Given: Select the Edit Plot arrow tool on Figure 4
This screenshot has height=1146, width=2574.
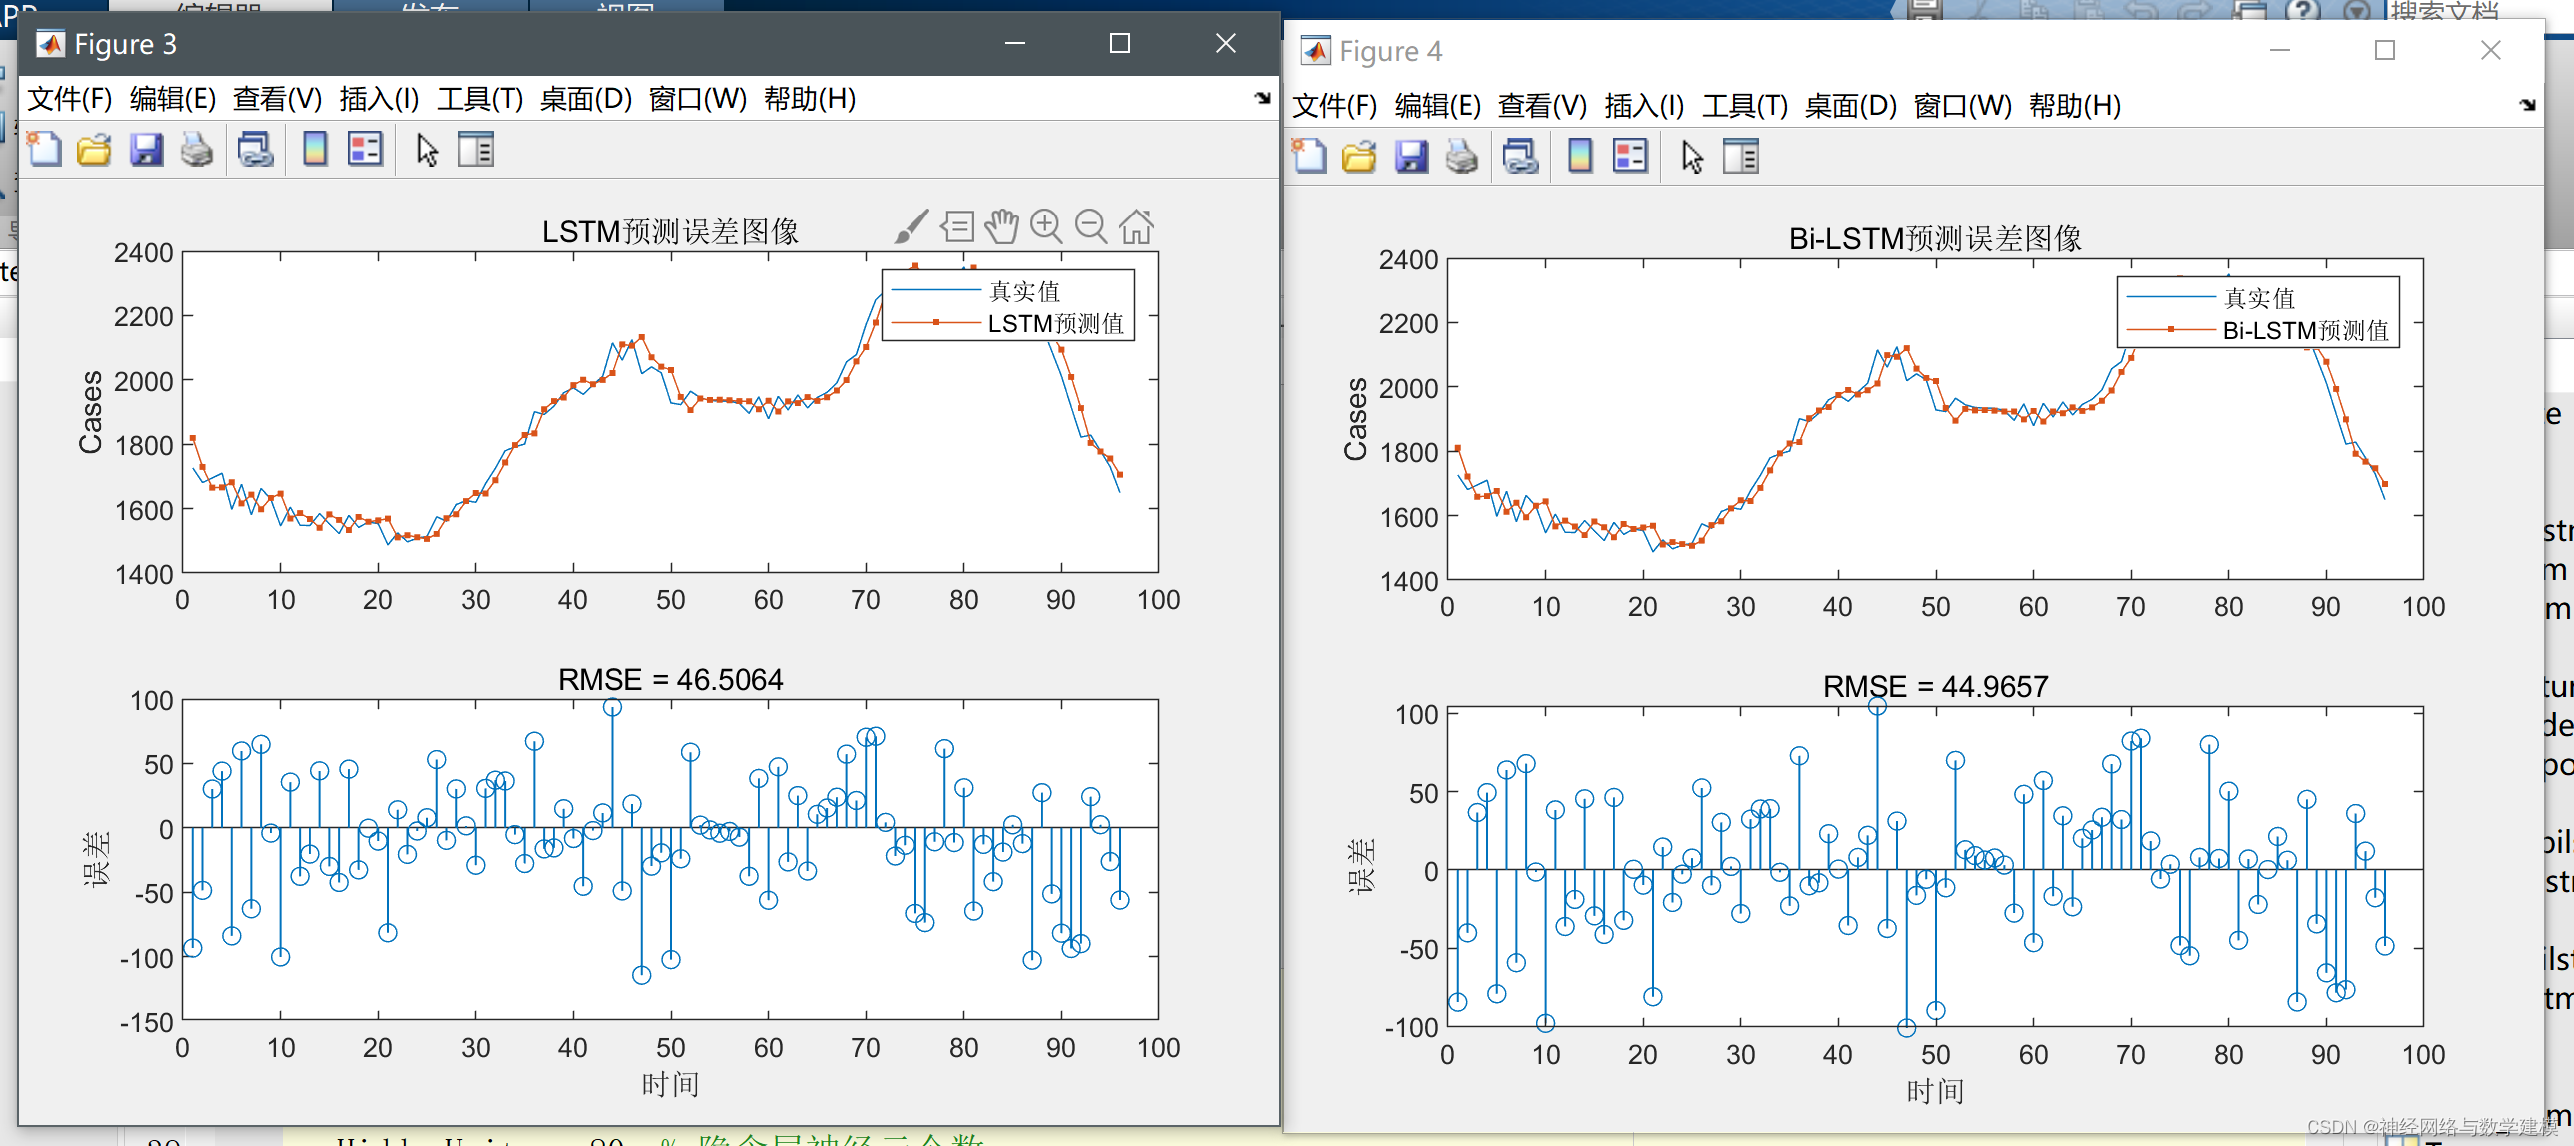Looking at the screenshot, I should pyautogui.click(x=1691, y=156).
